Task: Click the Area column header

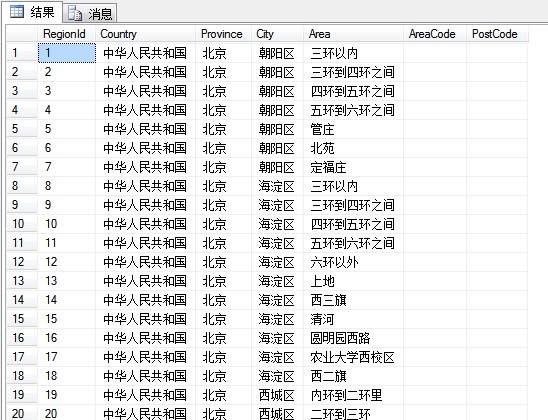Action: pos(353,34)
